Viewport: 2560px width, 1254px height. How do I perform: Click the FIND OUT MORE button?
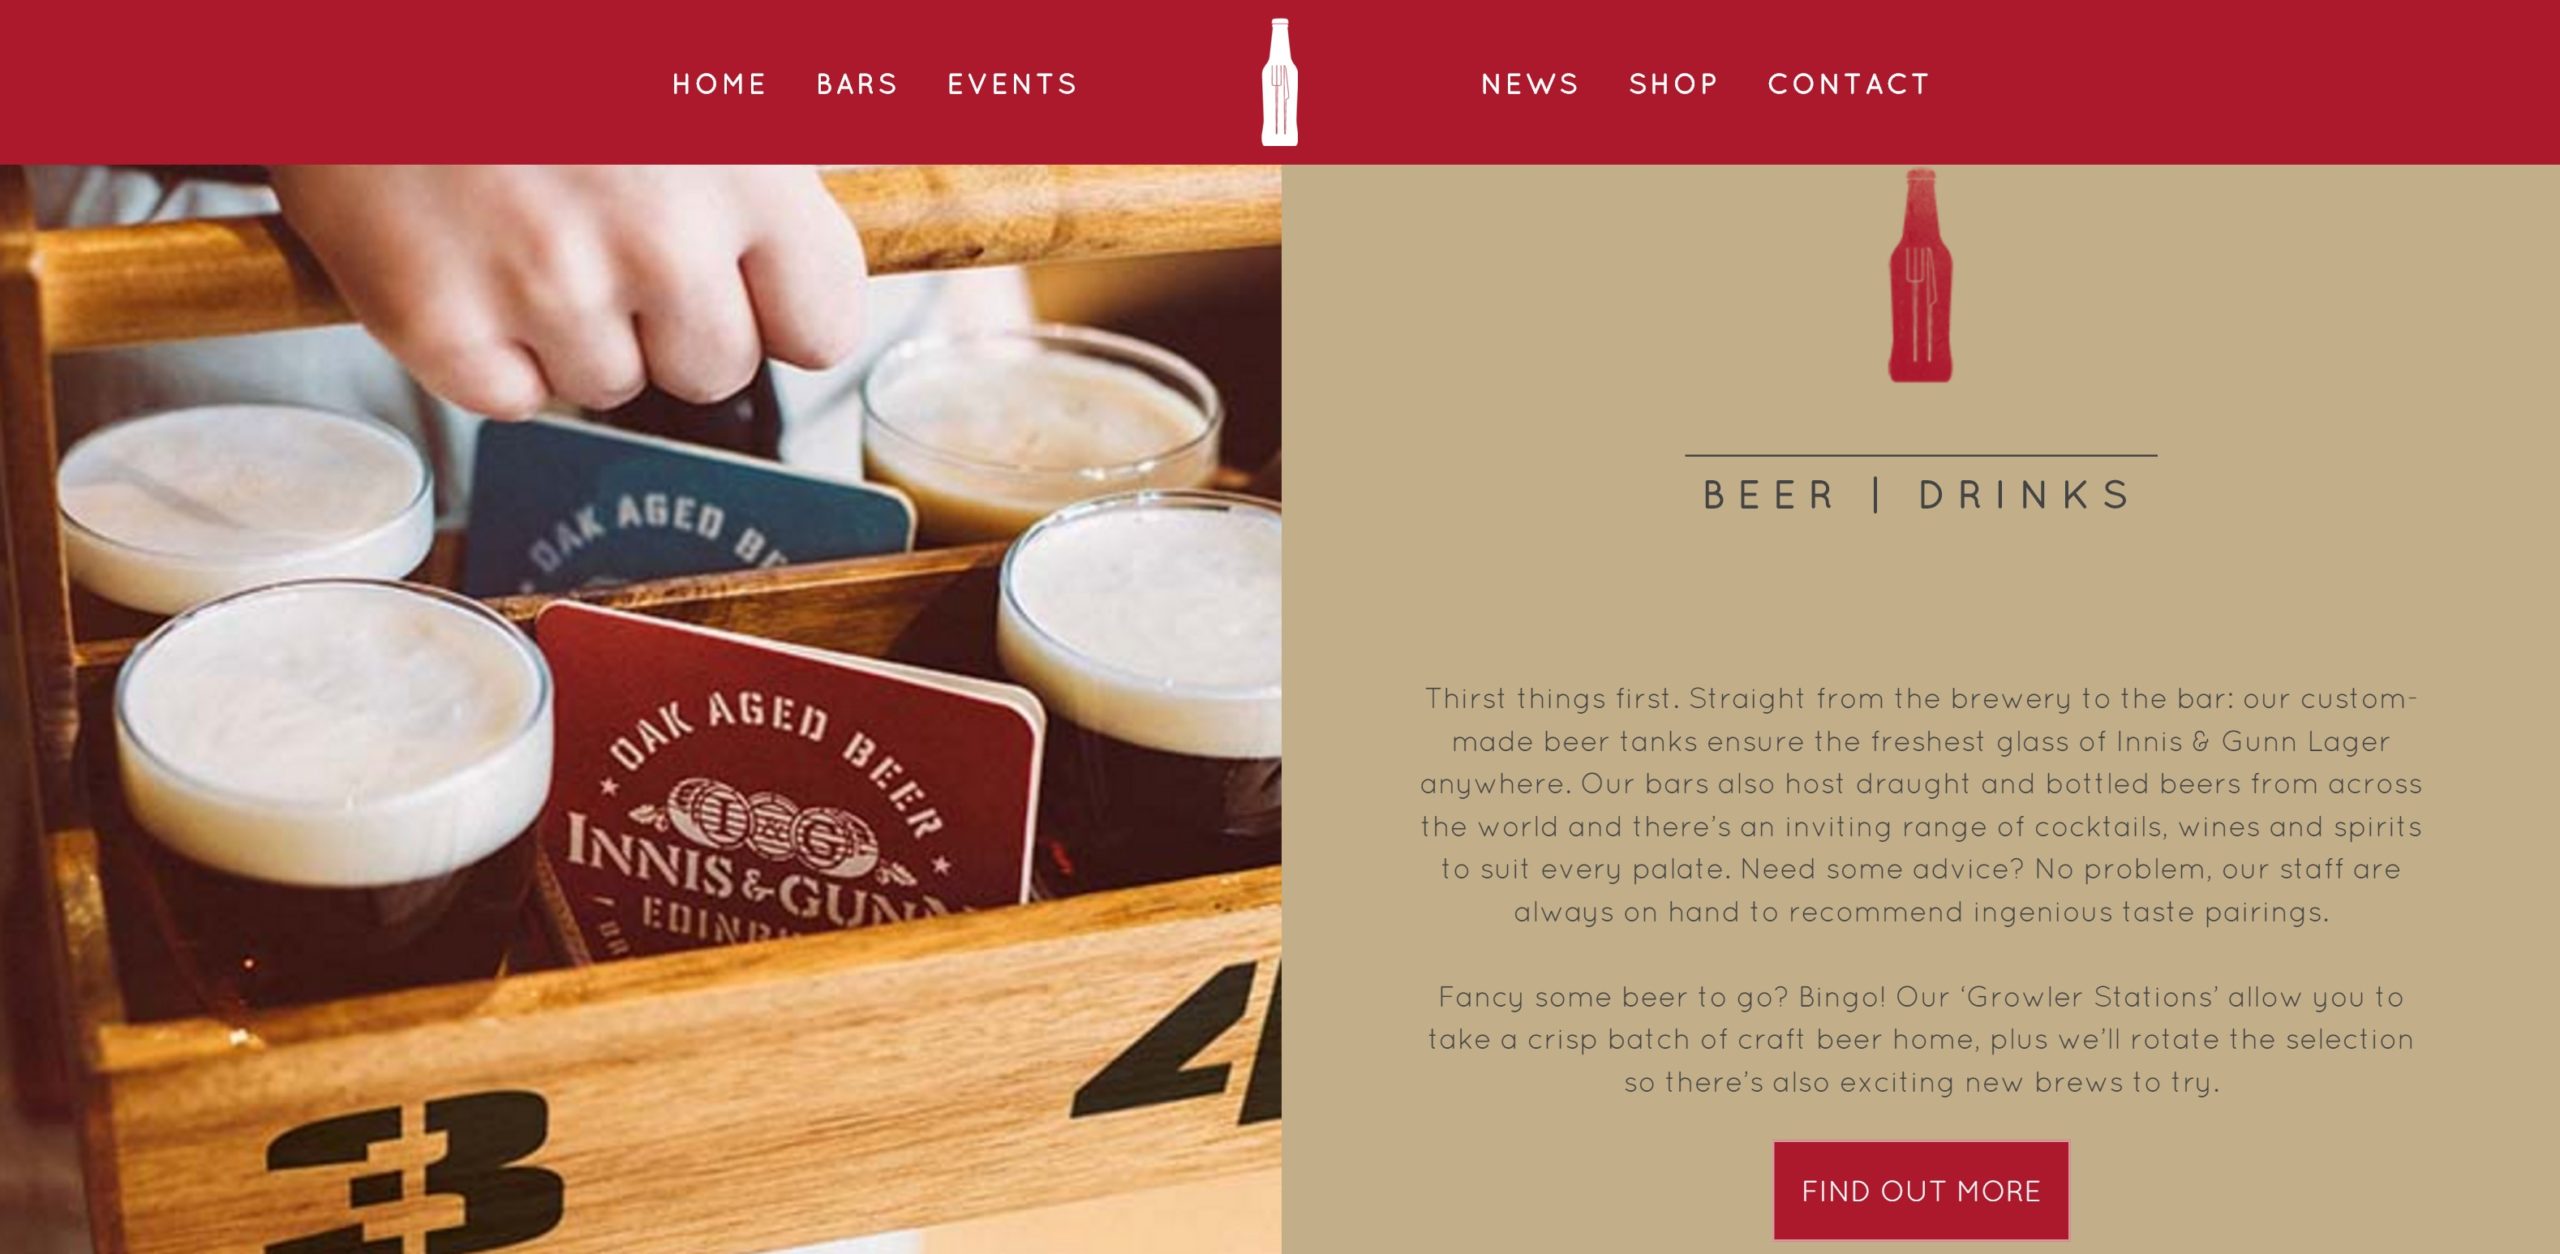pos(1920,1190)
